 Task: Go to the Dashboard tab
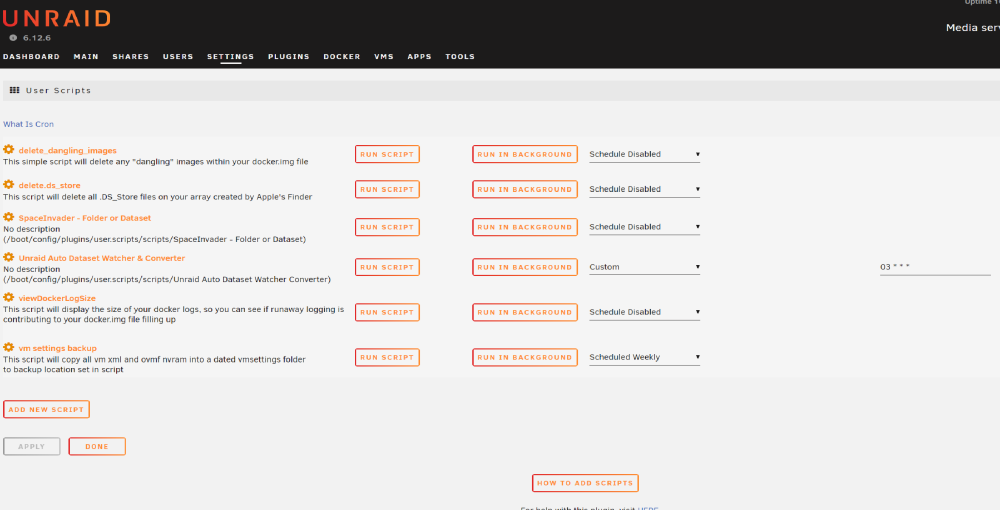[31, 57]
